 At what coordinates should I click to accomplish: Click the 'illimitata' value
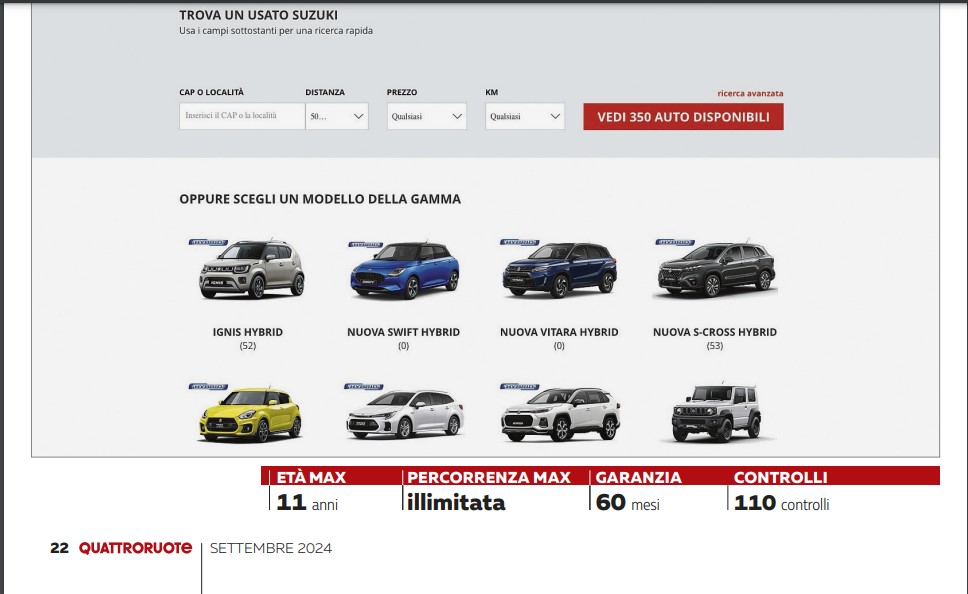(456, 503)
